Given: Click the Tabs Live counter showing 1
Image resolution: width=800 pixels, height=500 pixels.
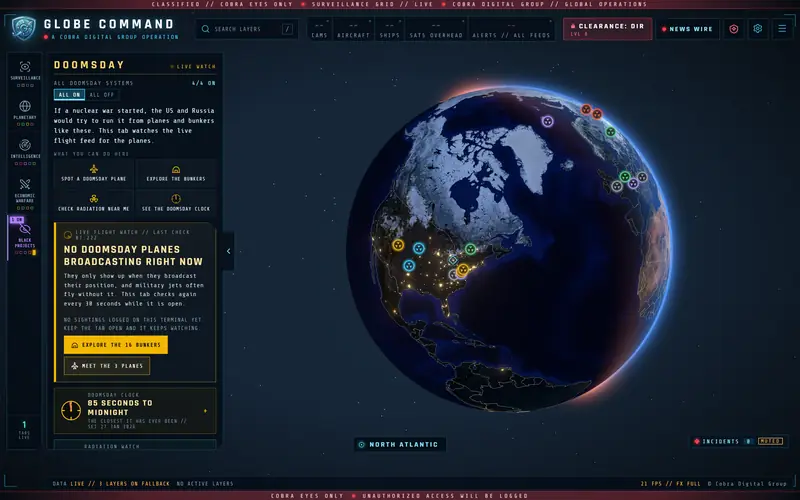Looking at the screenshot, I should coord(24,430).
